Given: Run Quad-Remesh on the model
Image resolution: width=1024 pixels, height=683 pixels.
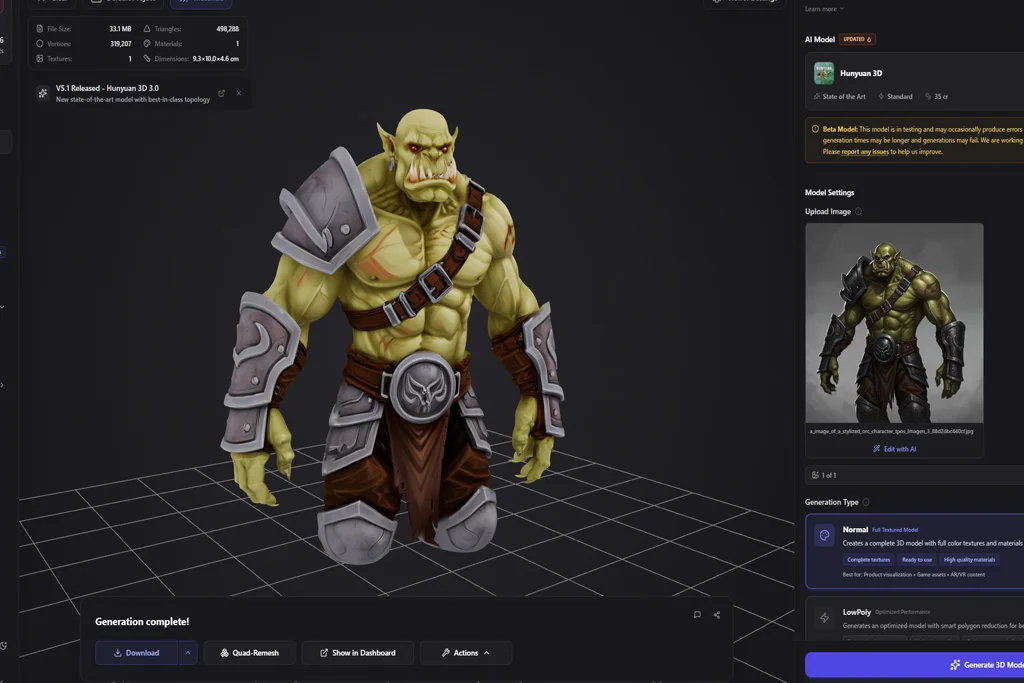Looking at the screenshot, I should (249, 652).
